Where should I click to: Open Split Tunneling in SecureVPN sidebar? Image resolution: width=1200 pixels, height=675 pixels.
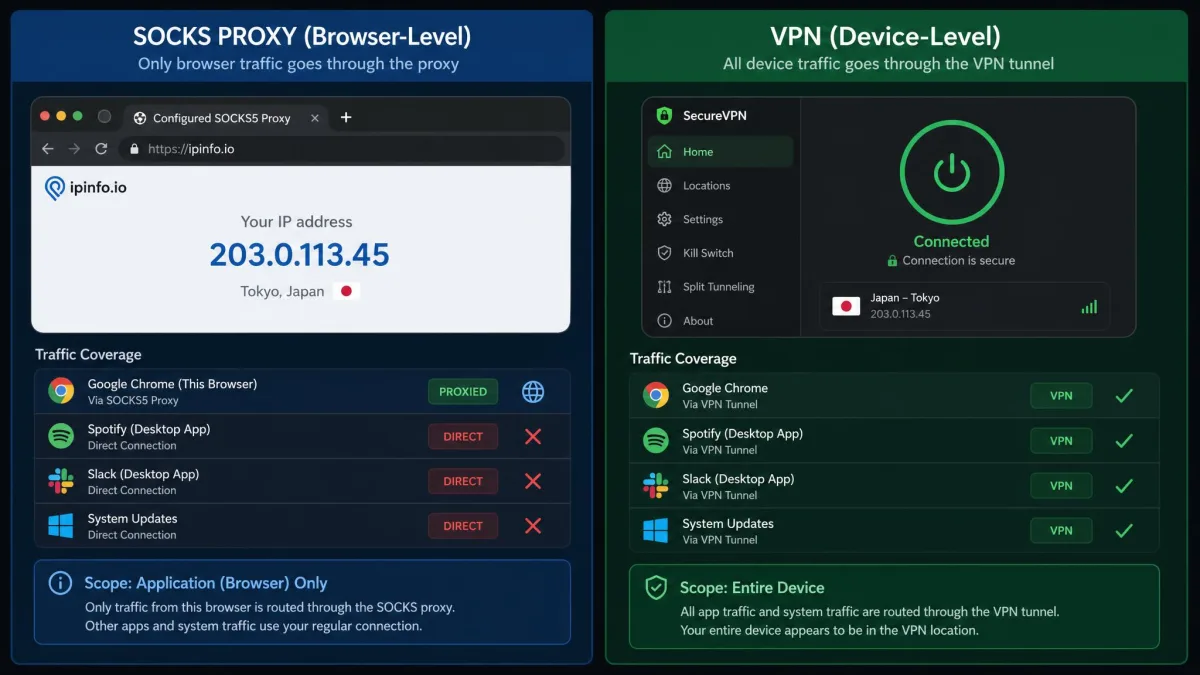(x=720, y=287)
